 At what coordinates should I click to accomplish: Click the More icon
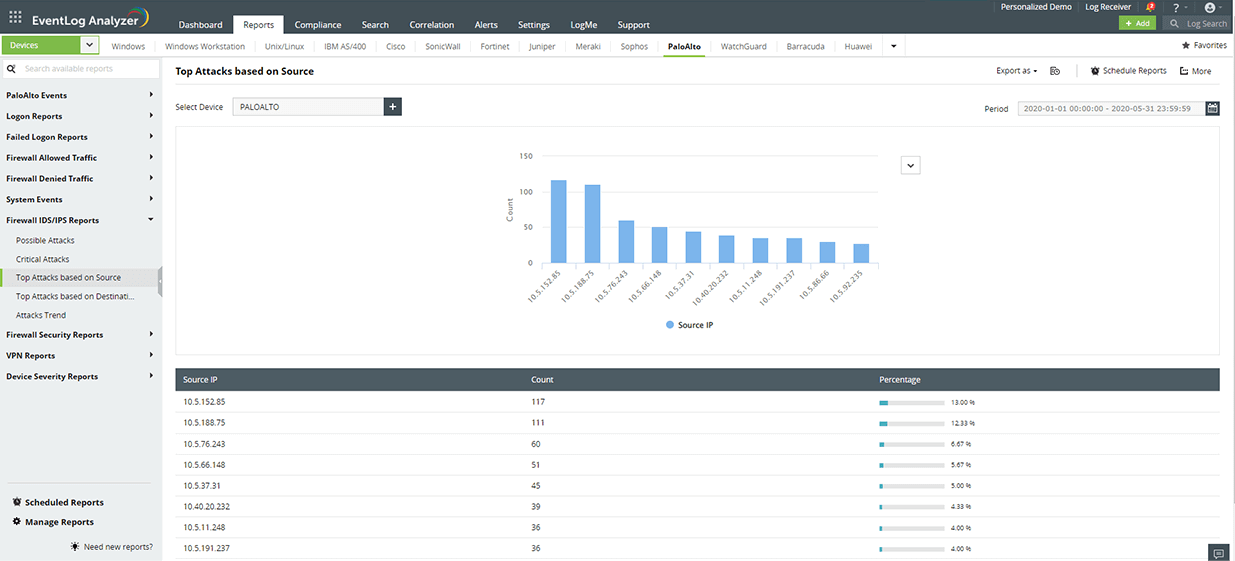1184,71
